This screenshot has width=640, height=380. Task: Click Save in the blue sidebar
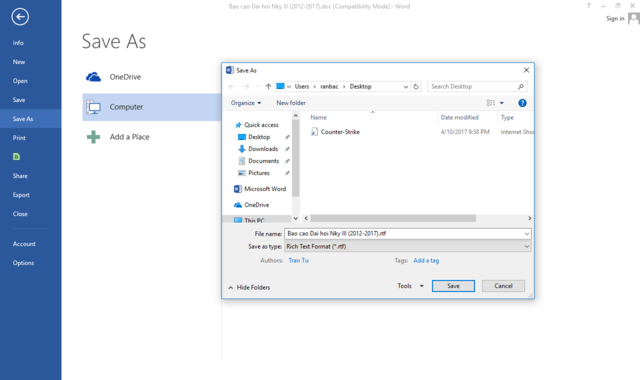point(19,100)
